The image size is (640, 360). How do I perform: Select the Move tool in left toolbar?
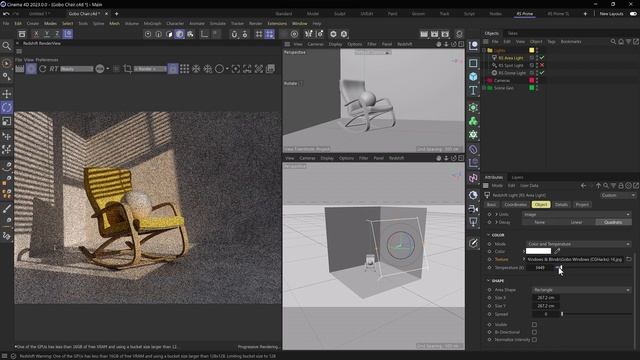click(x=7, y=94)
